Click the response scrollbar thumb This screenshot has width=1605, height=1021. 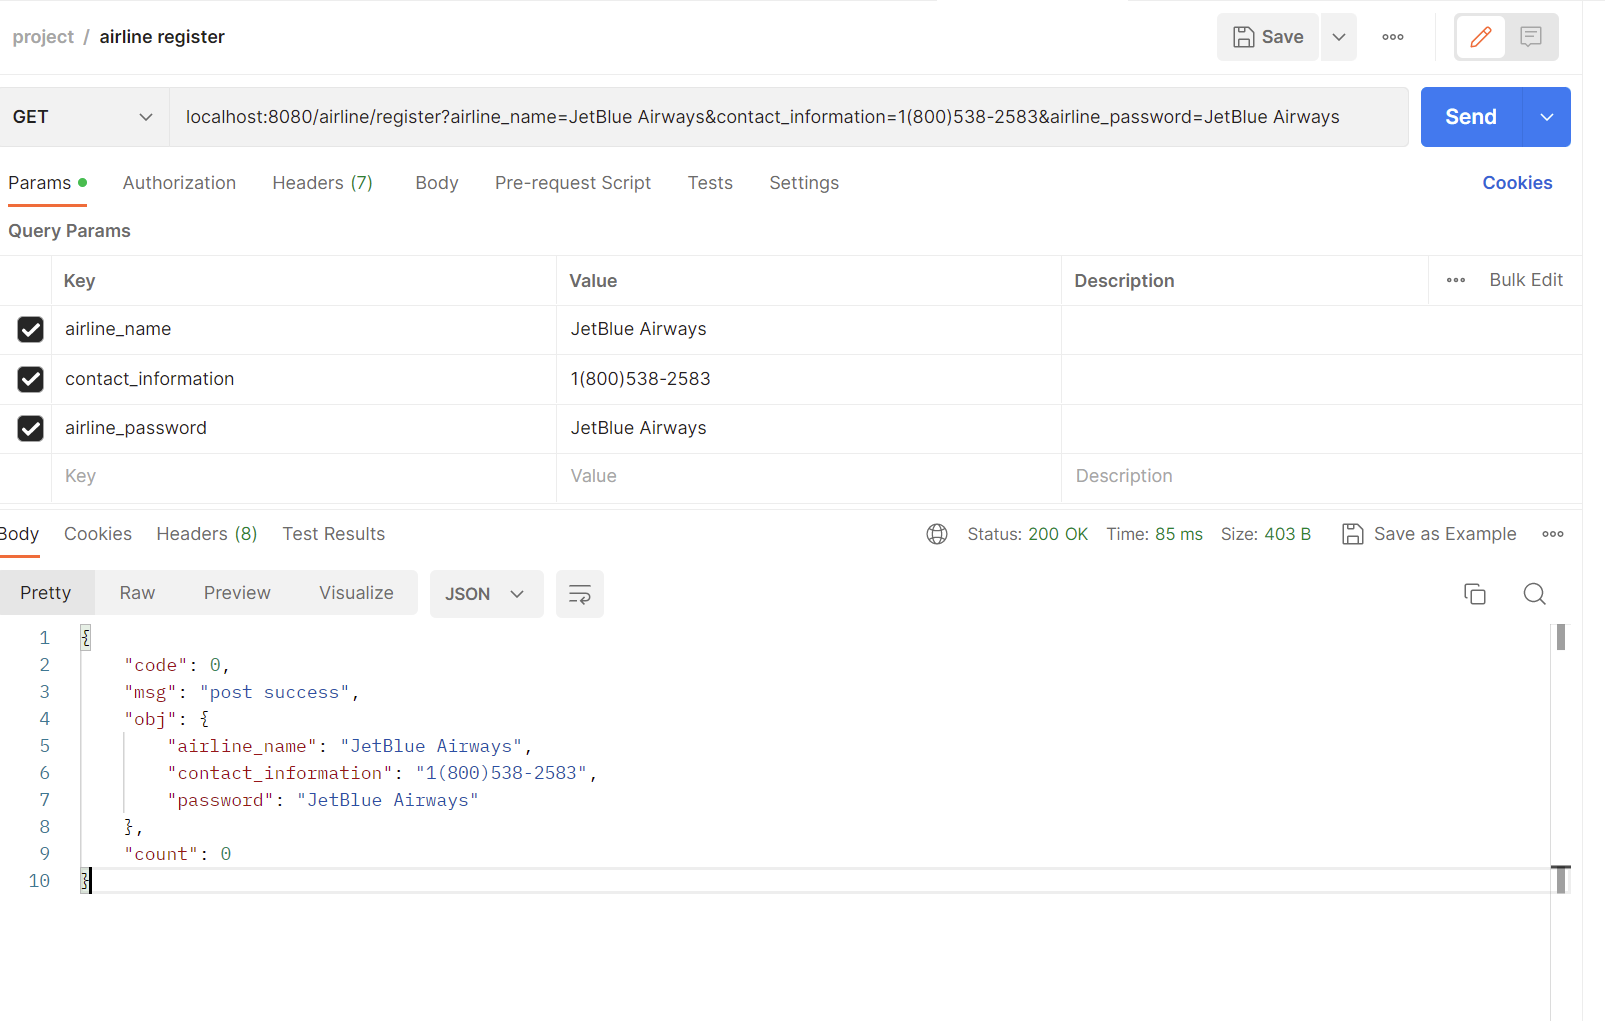[1561, 637]
